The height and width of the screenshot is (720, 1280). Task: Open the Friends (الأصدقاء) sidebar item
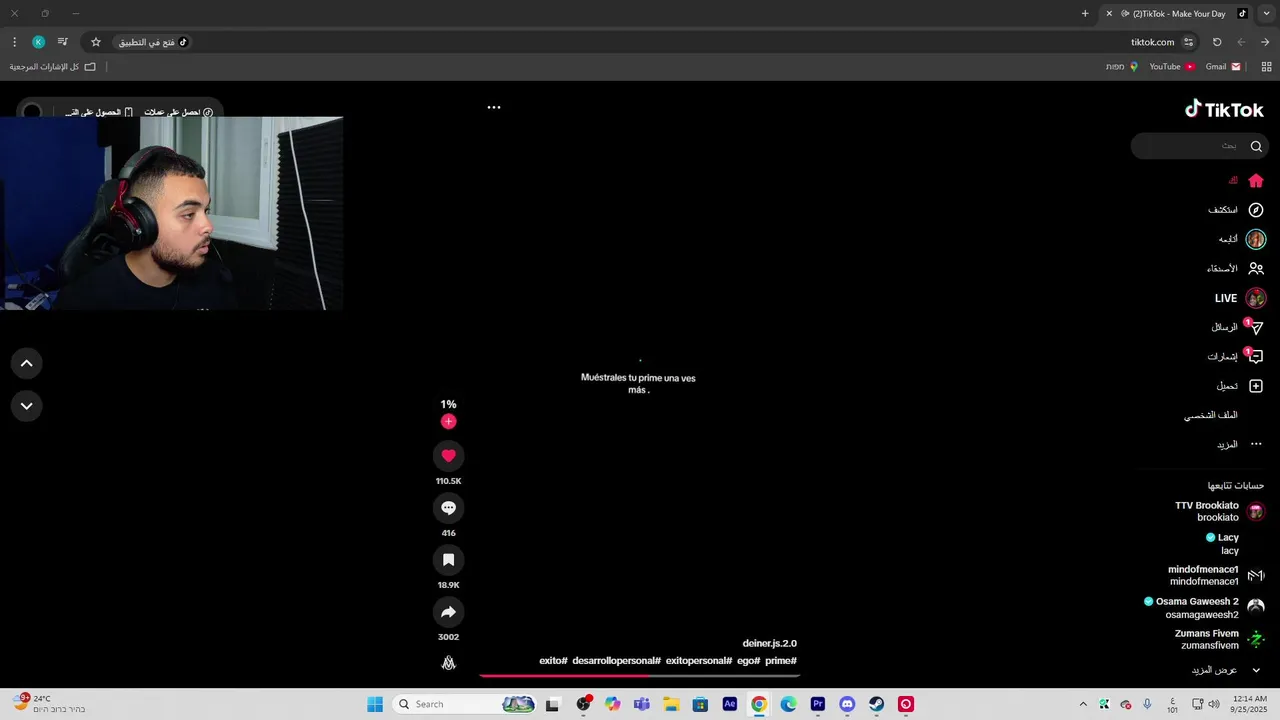click(x=1235, y=269)
